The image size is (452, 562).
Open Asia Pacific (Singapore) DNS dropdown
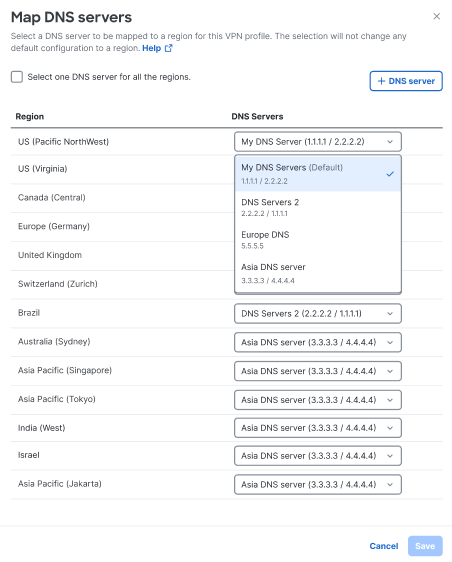[318, 371]
